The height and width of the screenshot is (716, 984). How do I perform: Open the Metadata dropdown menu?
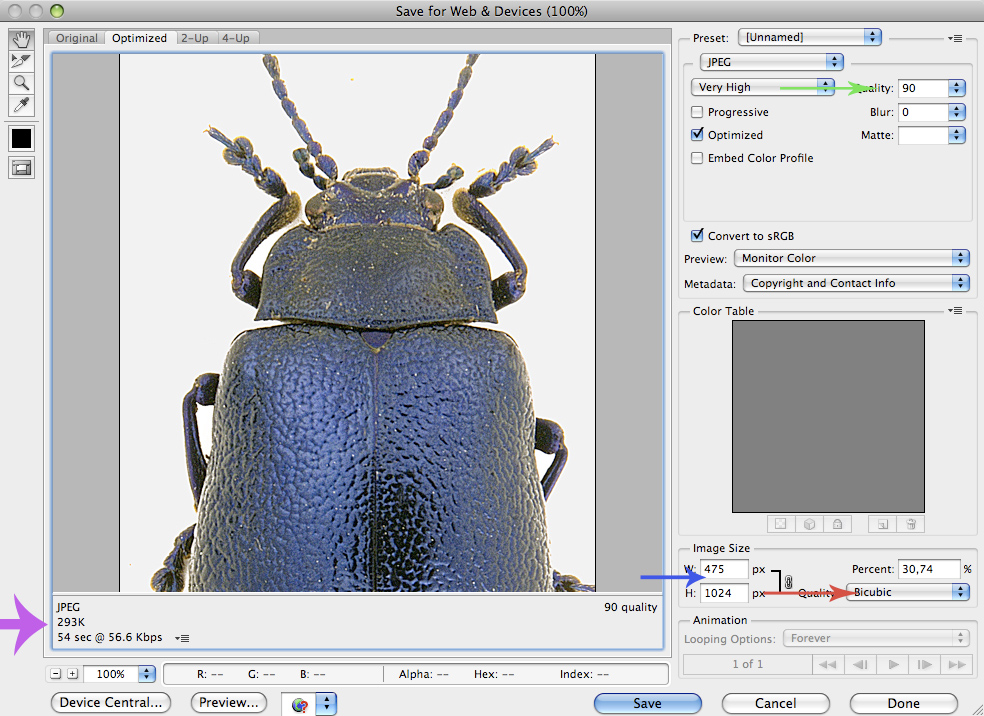click(x=856, y=283)
